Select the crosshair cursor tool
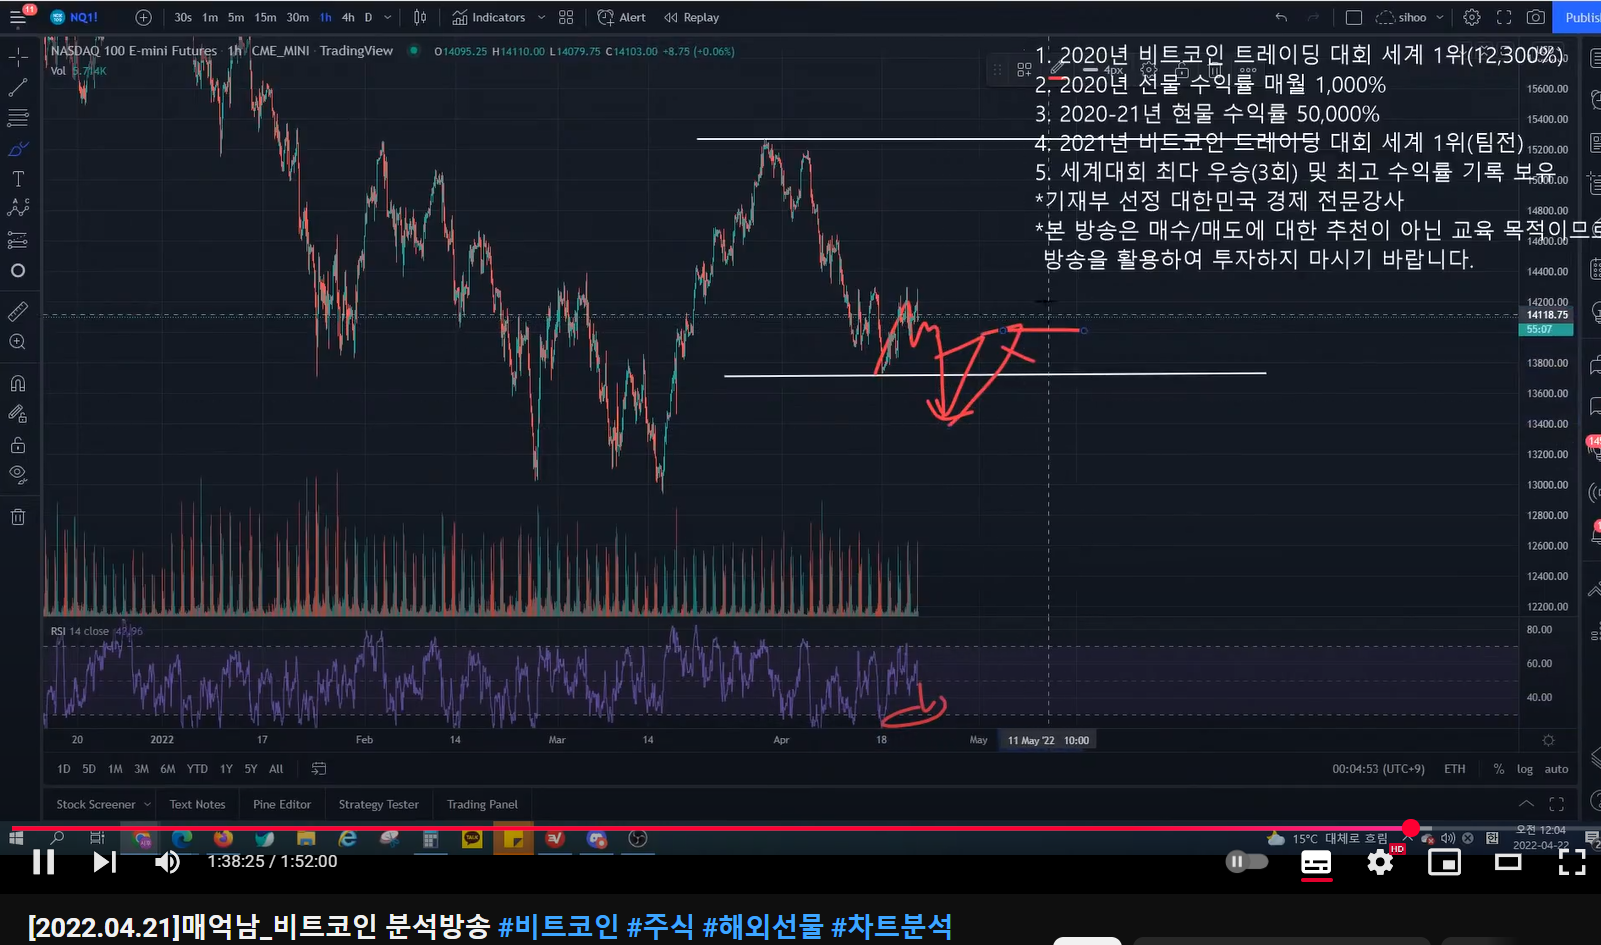 pos(18,57)
